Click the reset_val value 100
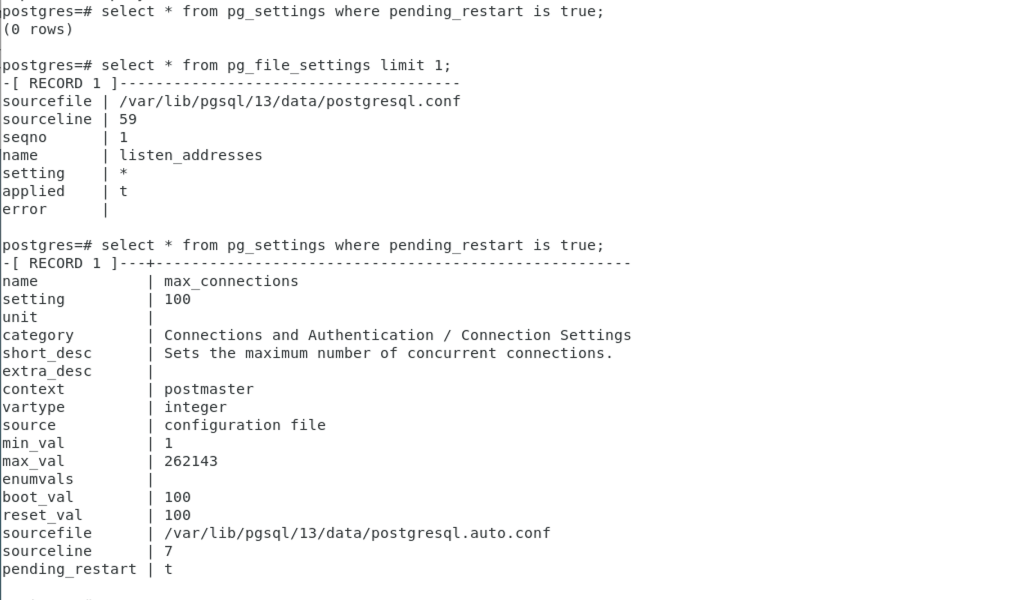The image size is (1021, 600). coord(177,515)
